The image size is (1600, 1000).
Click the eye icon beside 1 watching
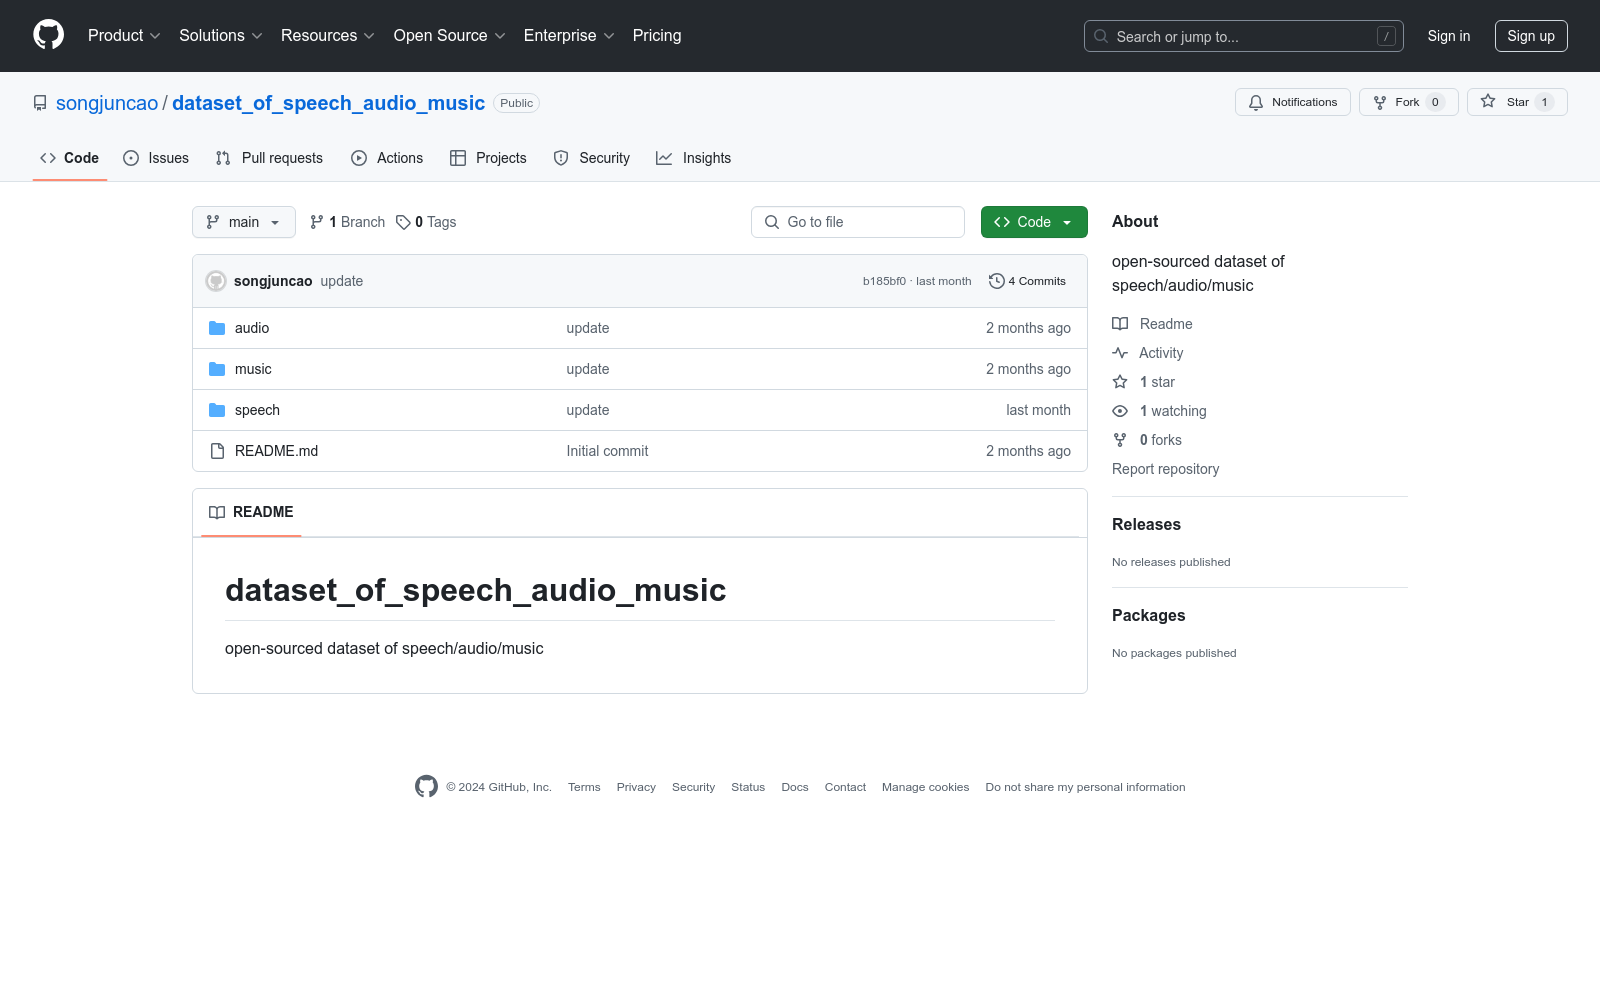[x=1120, y=411]
